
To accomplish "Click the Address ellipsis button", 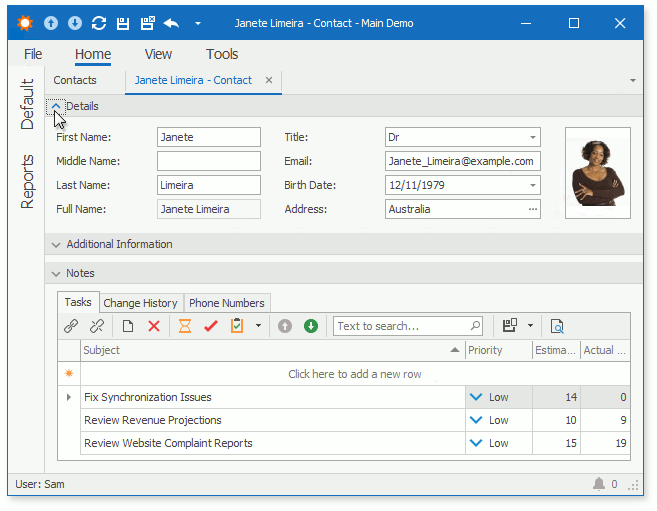I will coord(532,209).
